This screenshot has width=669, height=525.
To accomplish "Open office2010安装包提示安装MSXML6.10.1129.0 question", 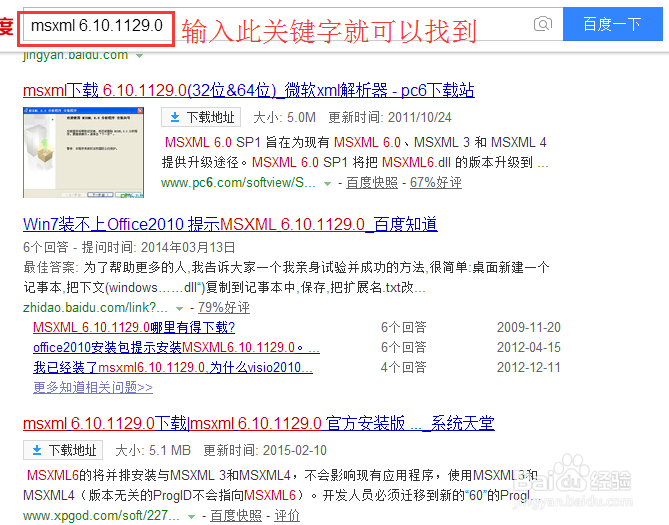I will [x=176, y=347].
